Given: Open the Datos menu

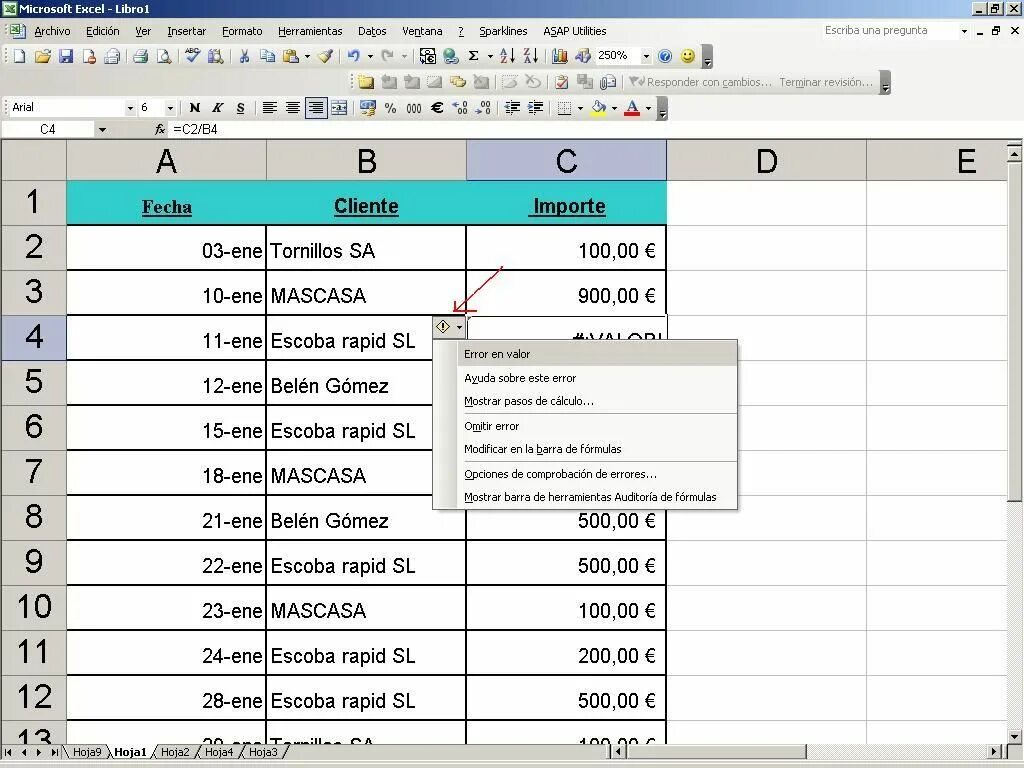Looking at the screenshot, I should click(x=372, y=31).
